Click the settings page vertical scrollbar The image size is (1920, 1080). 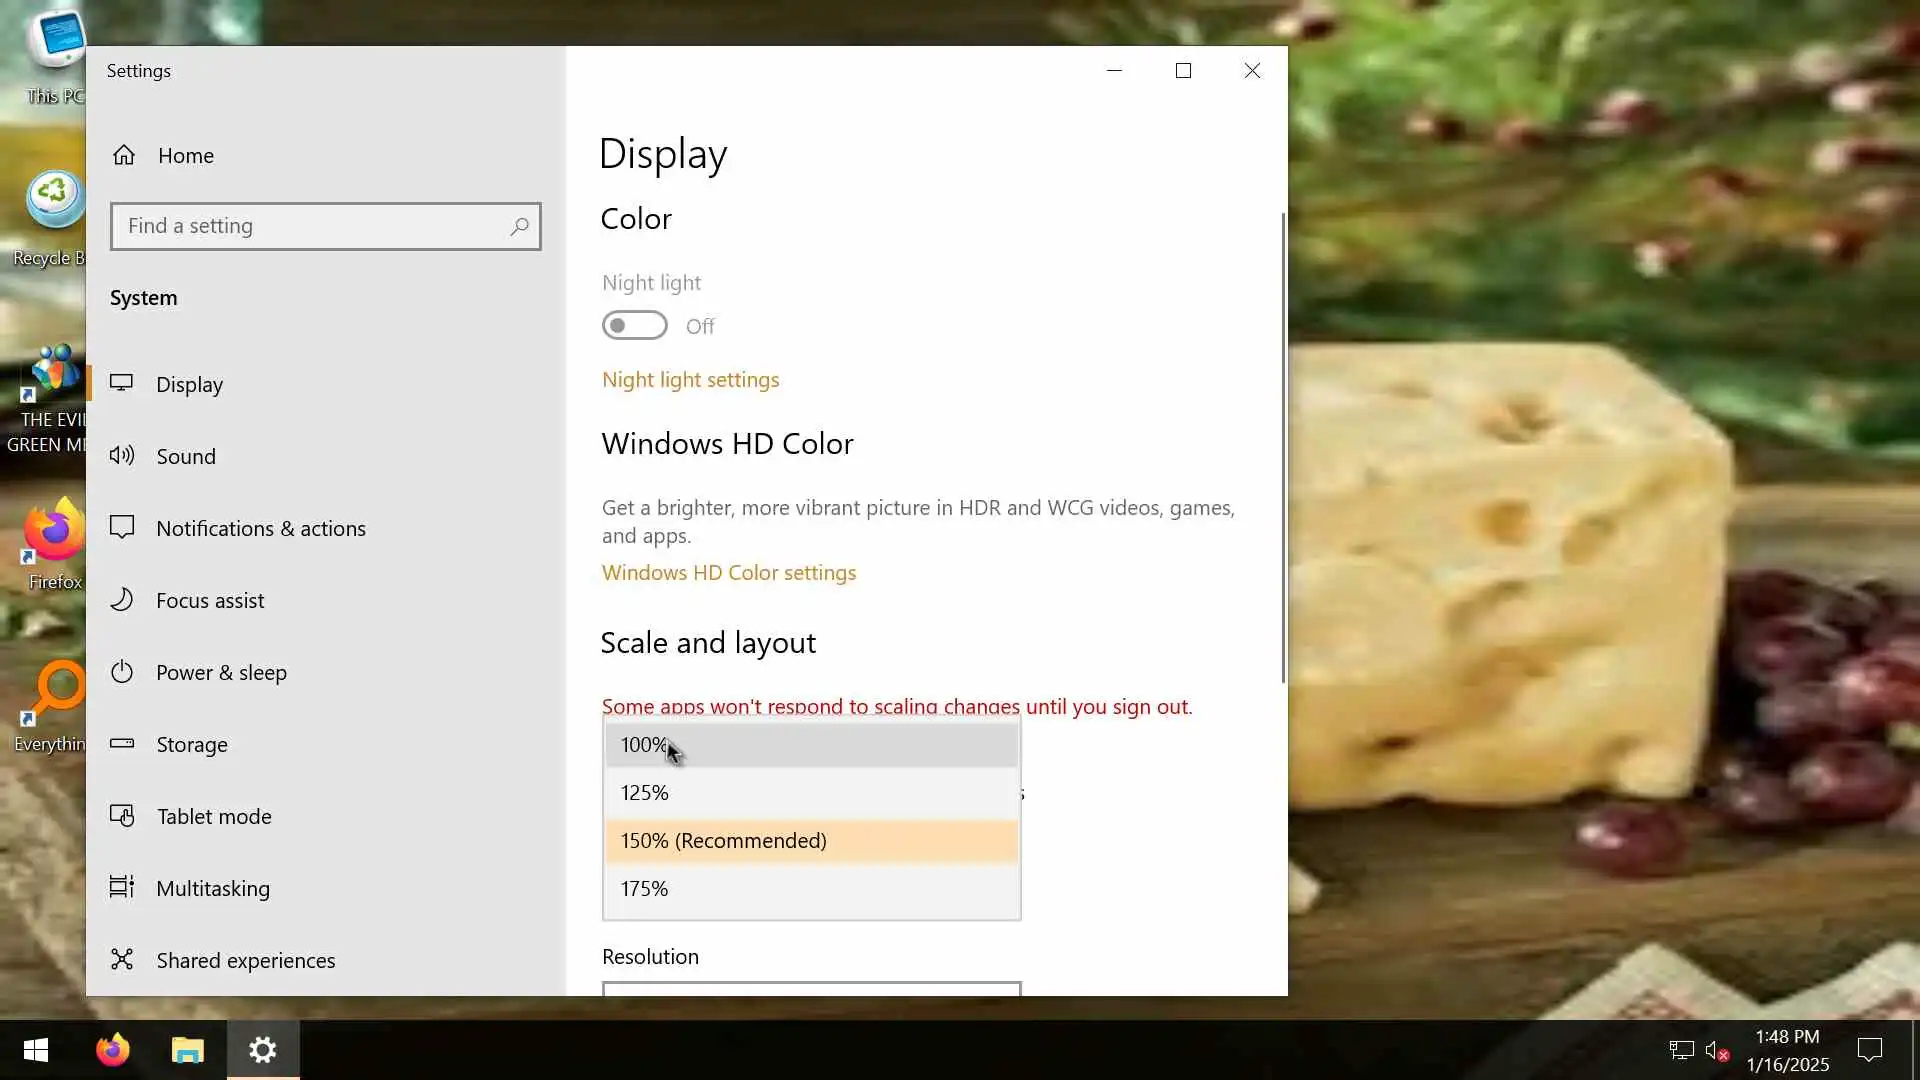click(1283, 448)
